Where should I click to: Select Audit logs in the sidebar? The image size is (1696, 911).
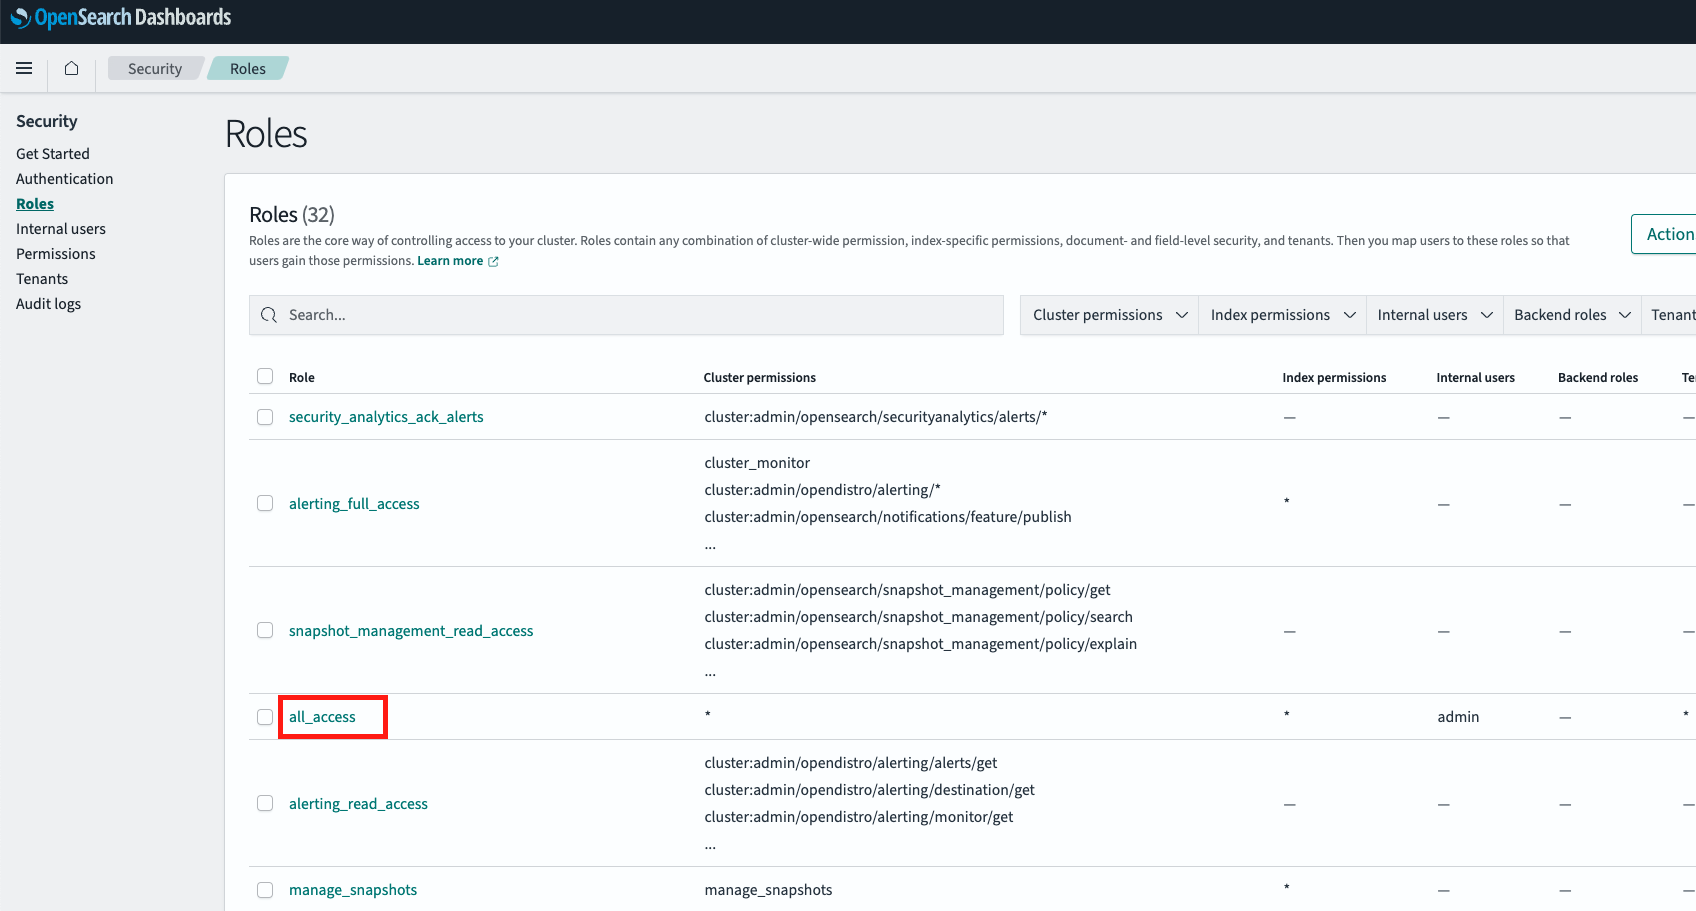(x=48, y=303)
